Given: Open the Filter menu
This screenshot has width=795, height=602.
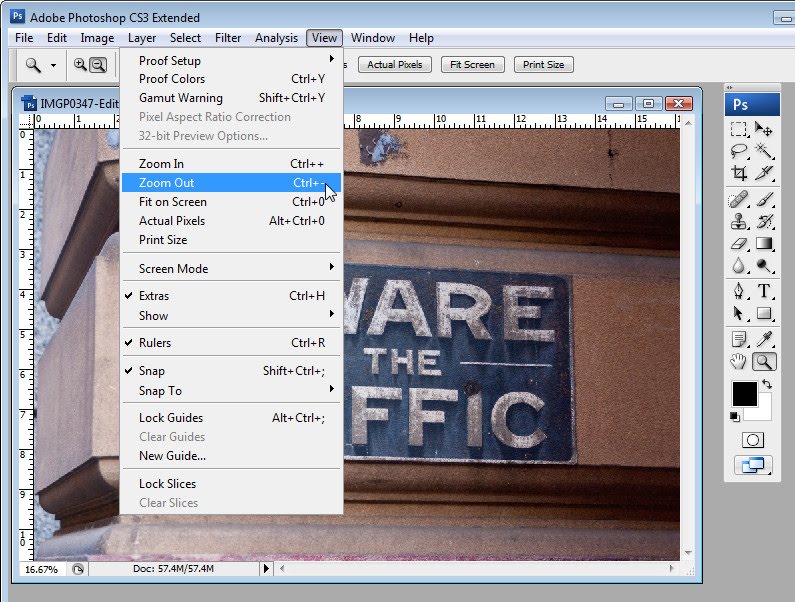Looking at the screenshot, I should [x=228, y=38].
